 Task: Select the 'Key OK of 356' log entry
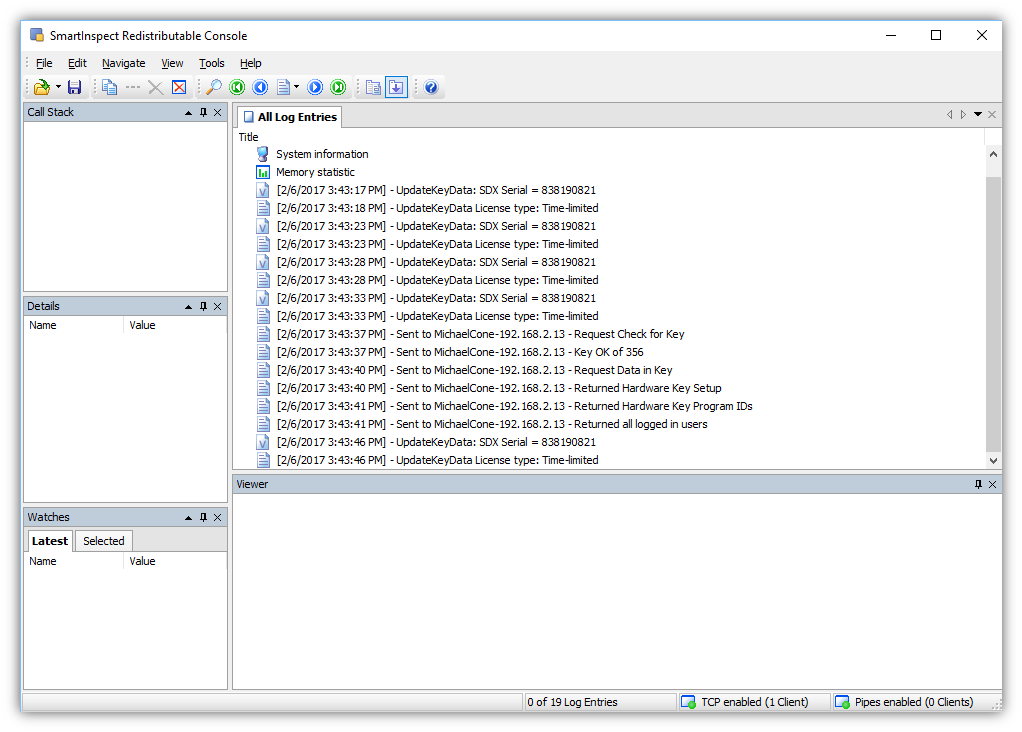pyautogui.click(x=460, y=352)
